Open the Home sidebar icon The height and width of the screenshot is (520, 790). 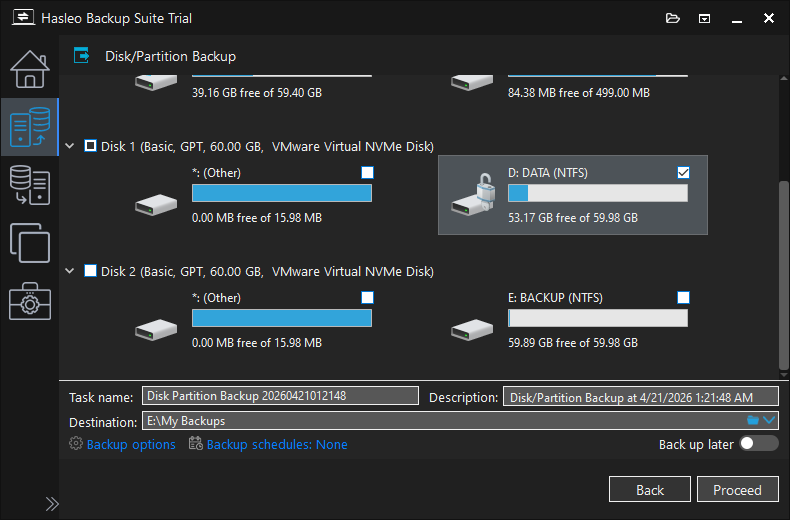pyautogui.click(x=30, y=69)
